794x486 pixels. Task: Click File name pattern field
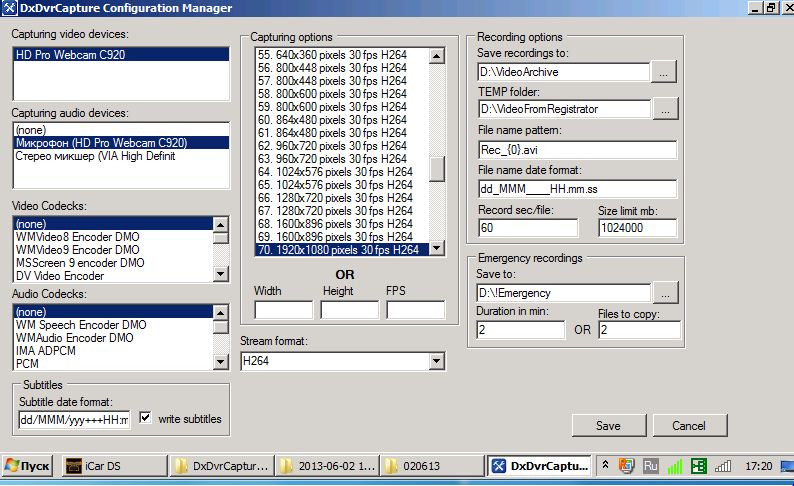pos(578,150)
